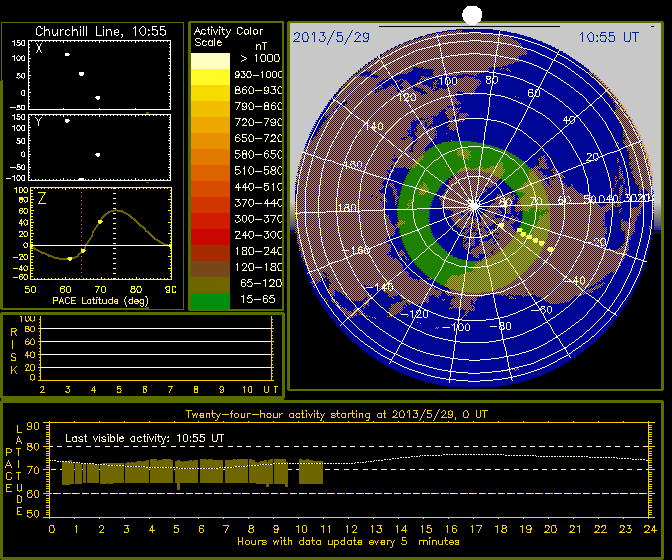Viewport: 672px width, 560px height.
Task: Click the '-80' longitude label on polar map
Action: (500, 326)
